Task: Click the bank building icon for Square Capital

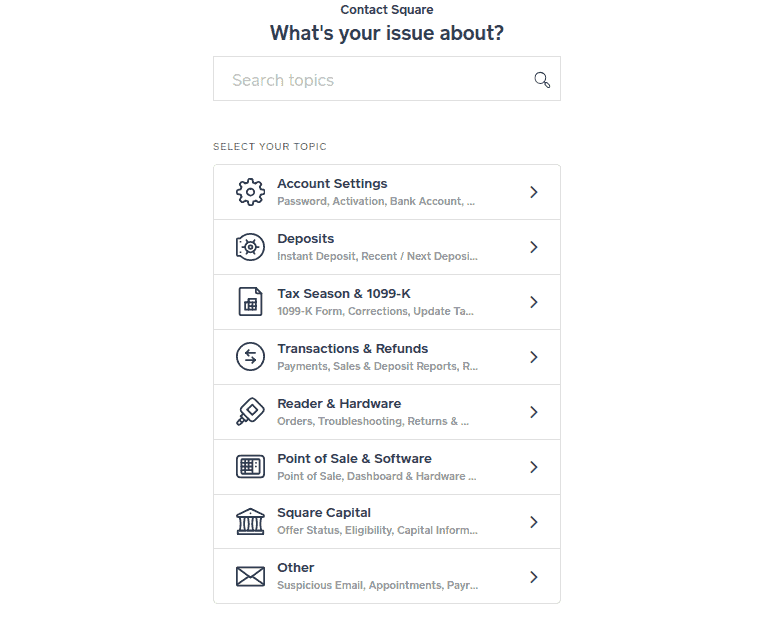Action: (x=250, y=521)
